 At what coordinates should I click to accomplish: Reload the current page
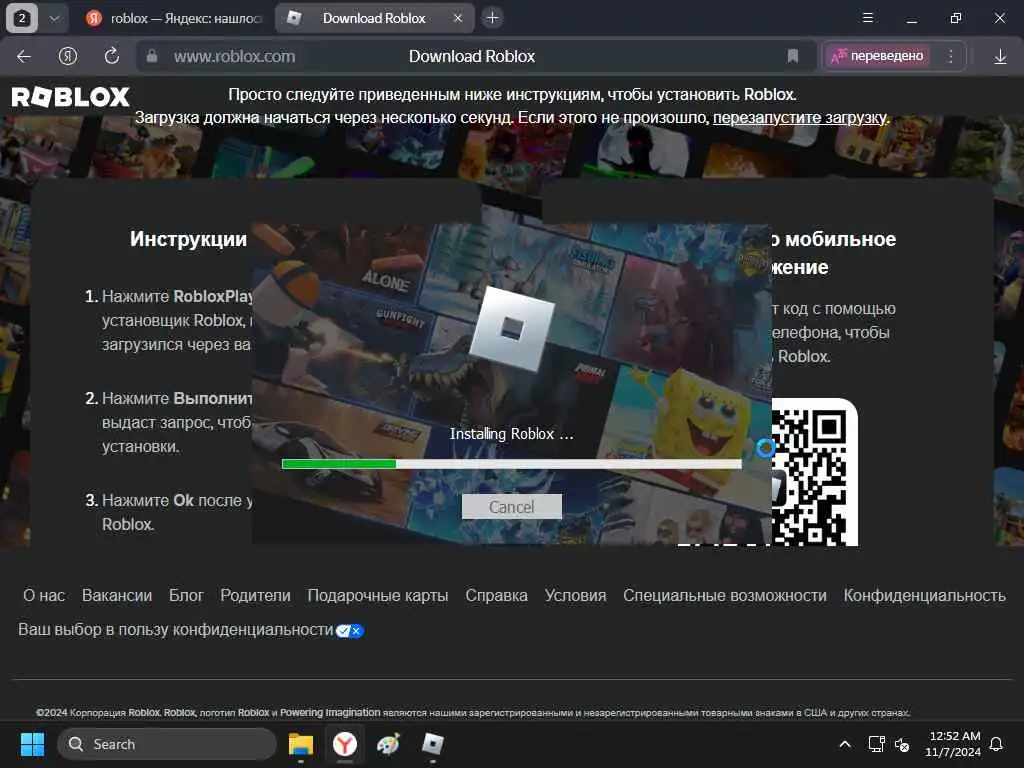(112, 57)
